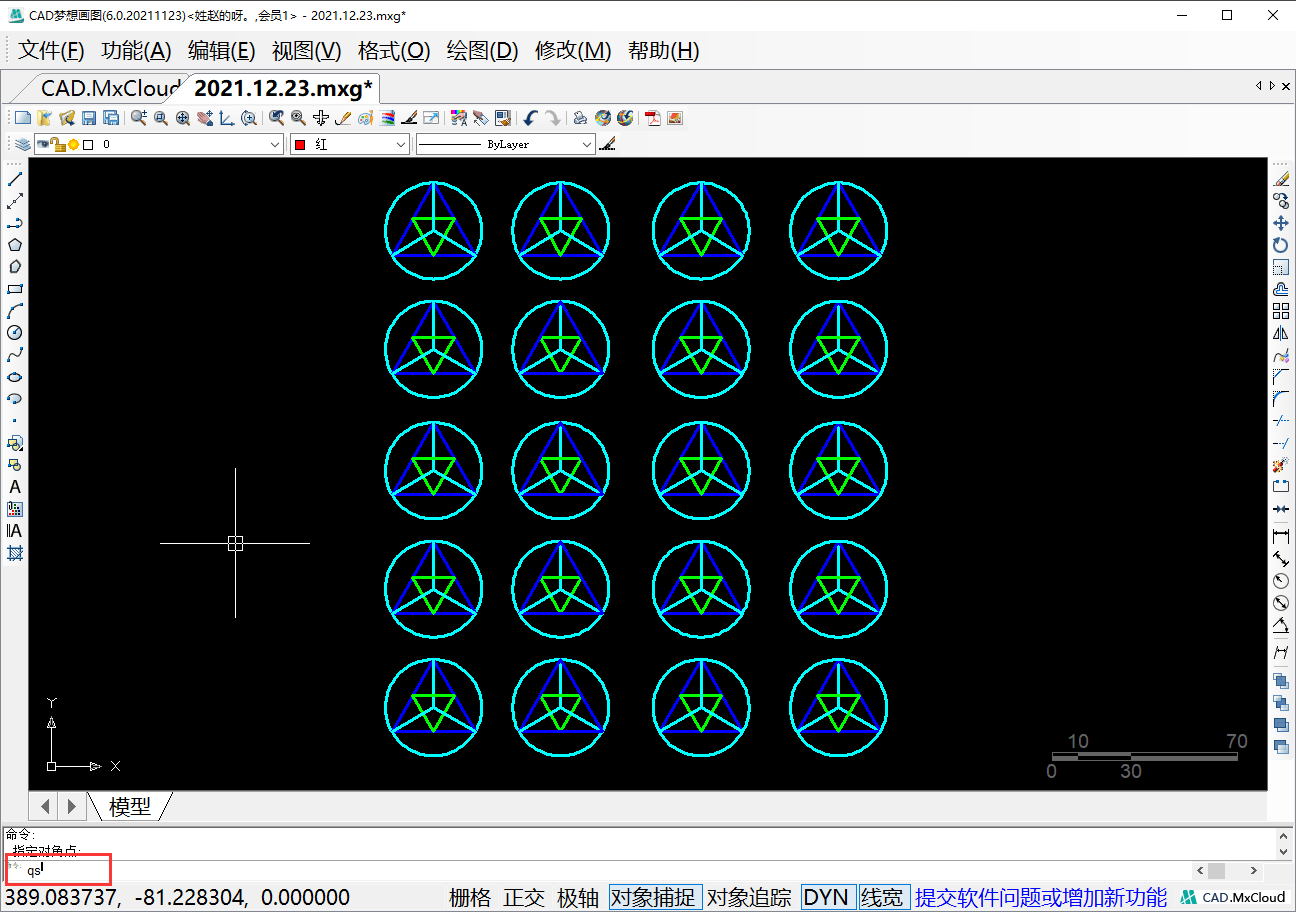Select the 模型 model tab

[x=130, y=806]
